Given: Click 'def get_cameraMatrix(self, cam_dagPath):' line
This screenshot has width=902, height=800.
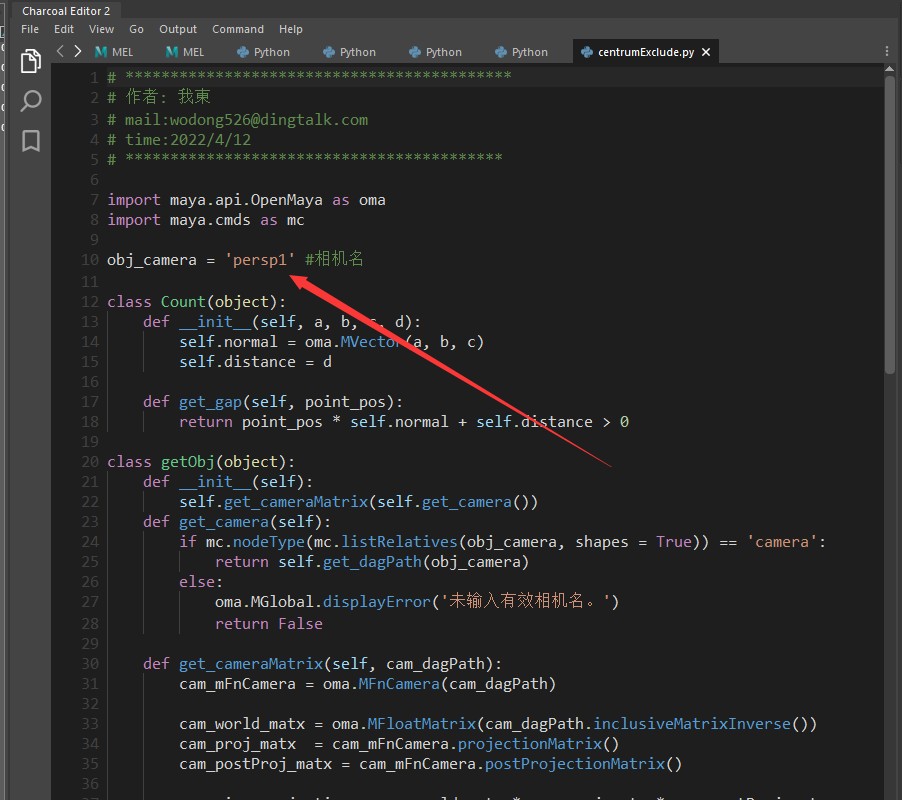Looking at the screenshot, I should (323, 664).
